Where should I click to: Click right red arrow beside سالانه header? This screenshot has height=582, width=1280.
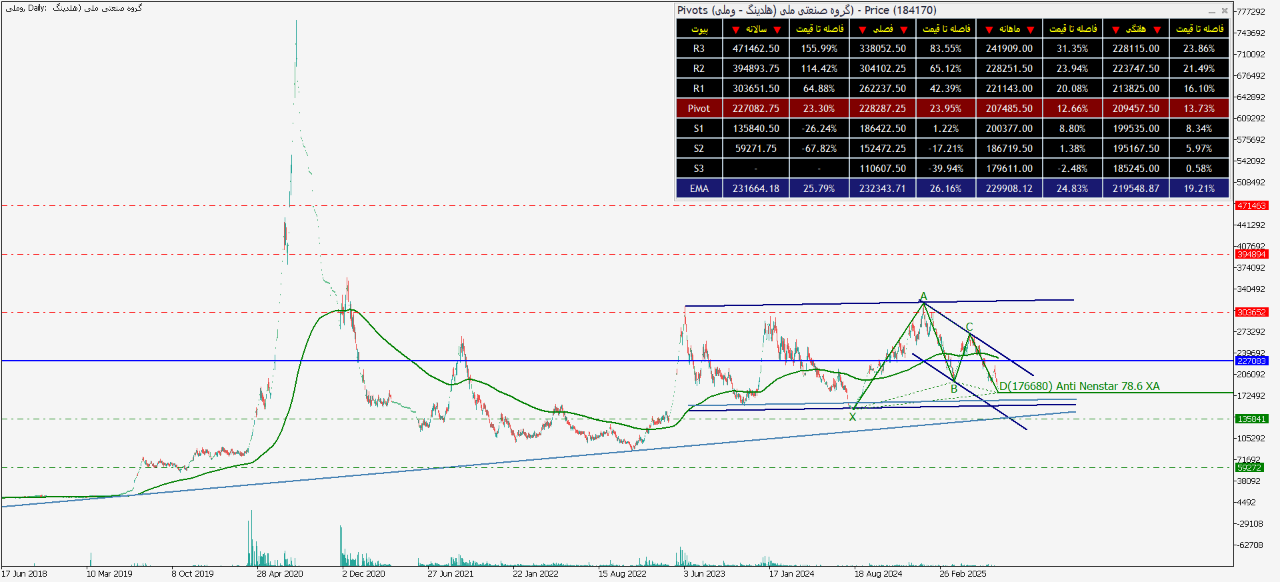click(x=776, y=29)
